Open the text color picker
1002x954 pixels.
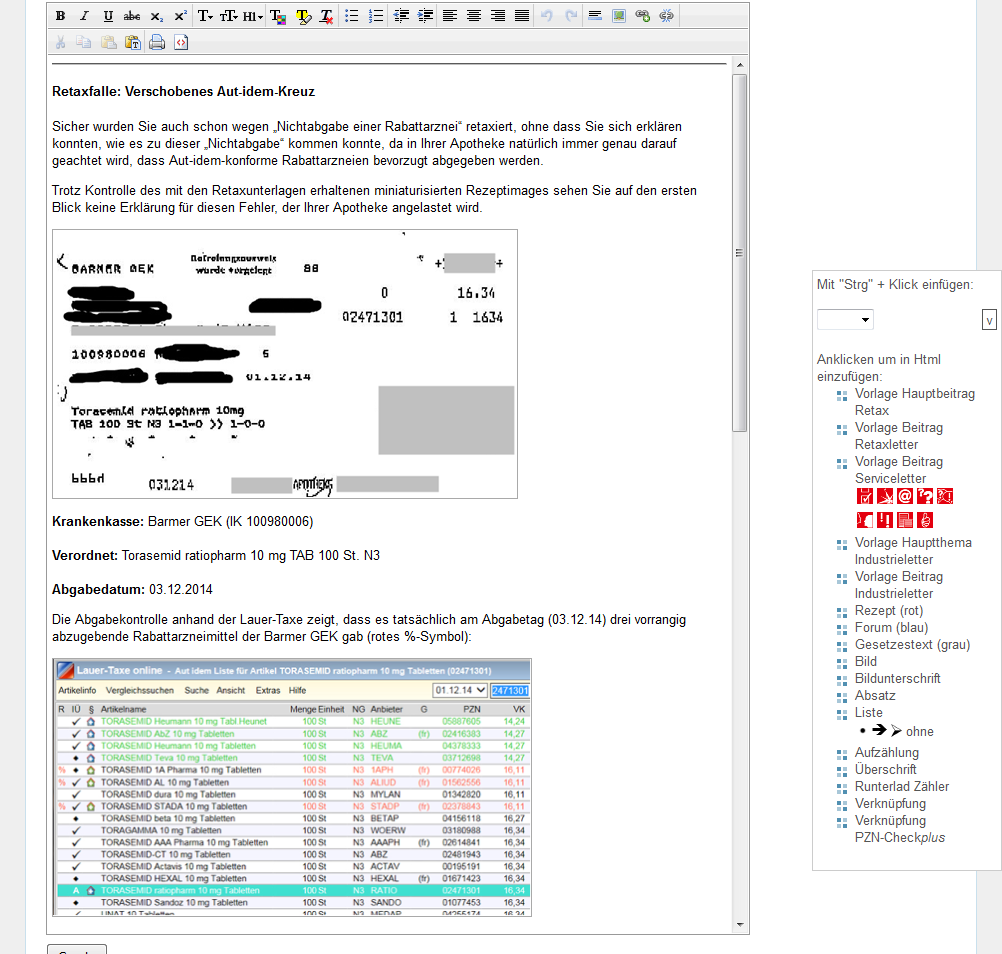[x=279, y=16]
